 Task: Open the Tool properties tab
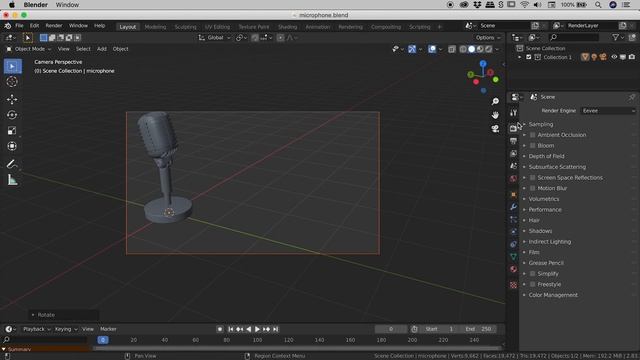(513, 113)
